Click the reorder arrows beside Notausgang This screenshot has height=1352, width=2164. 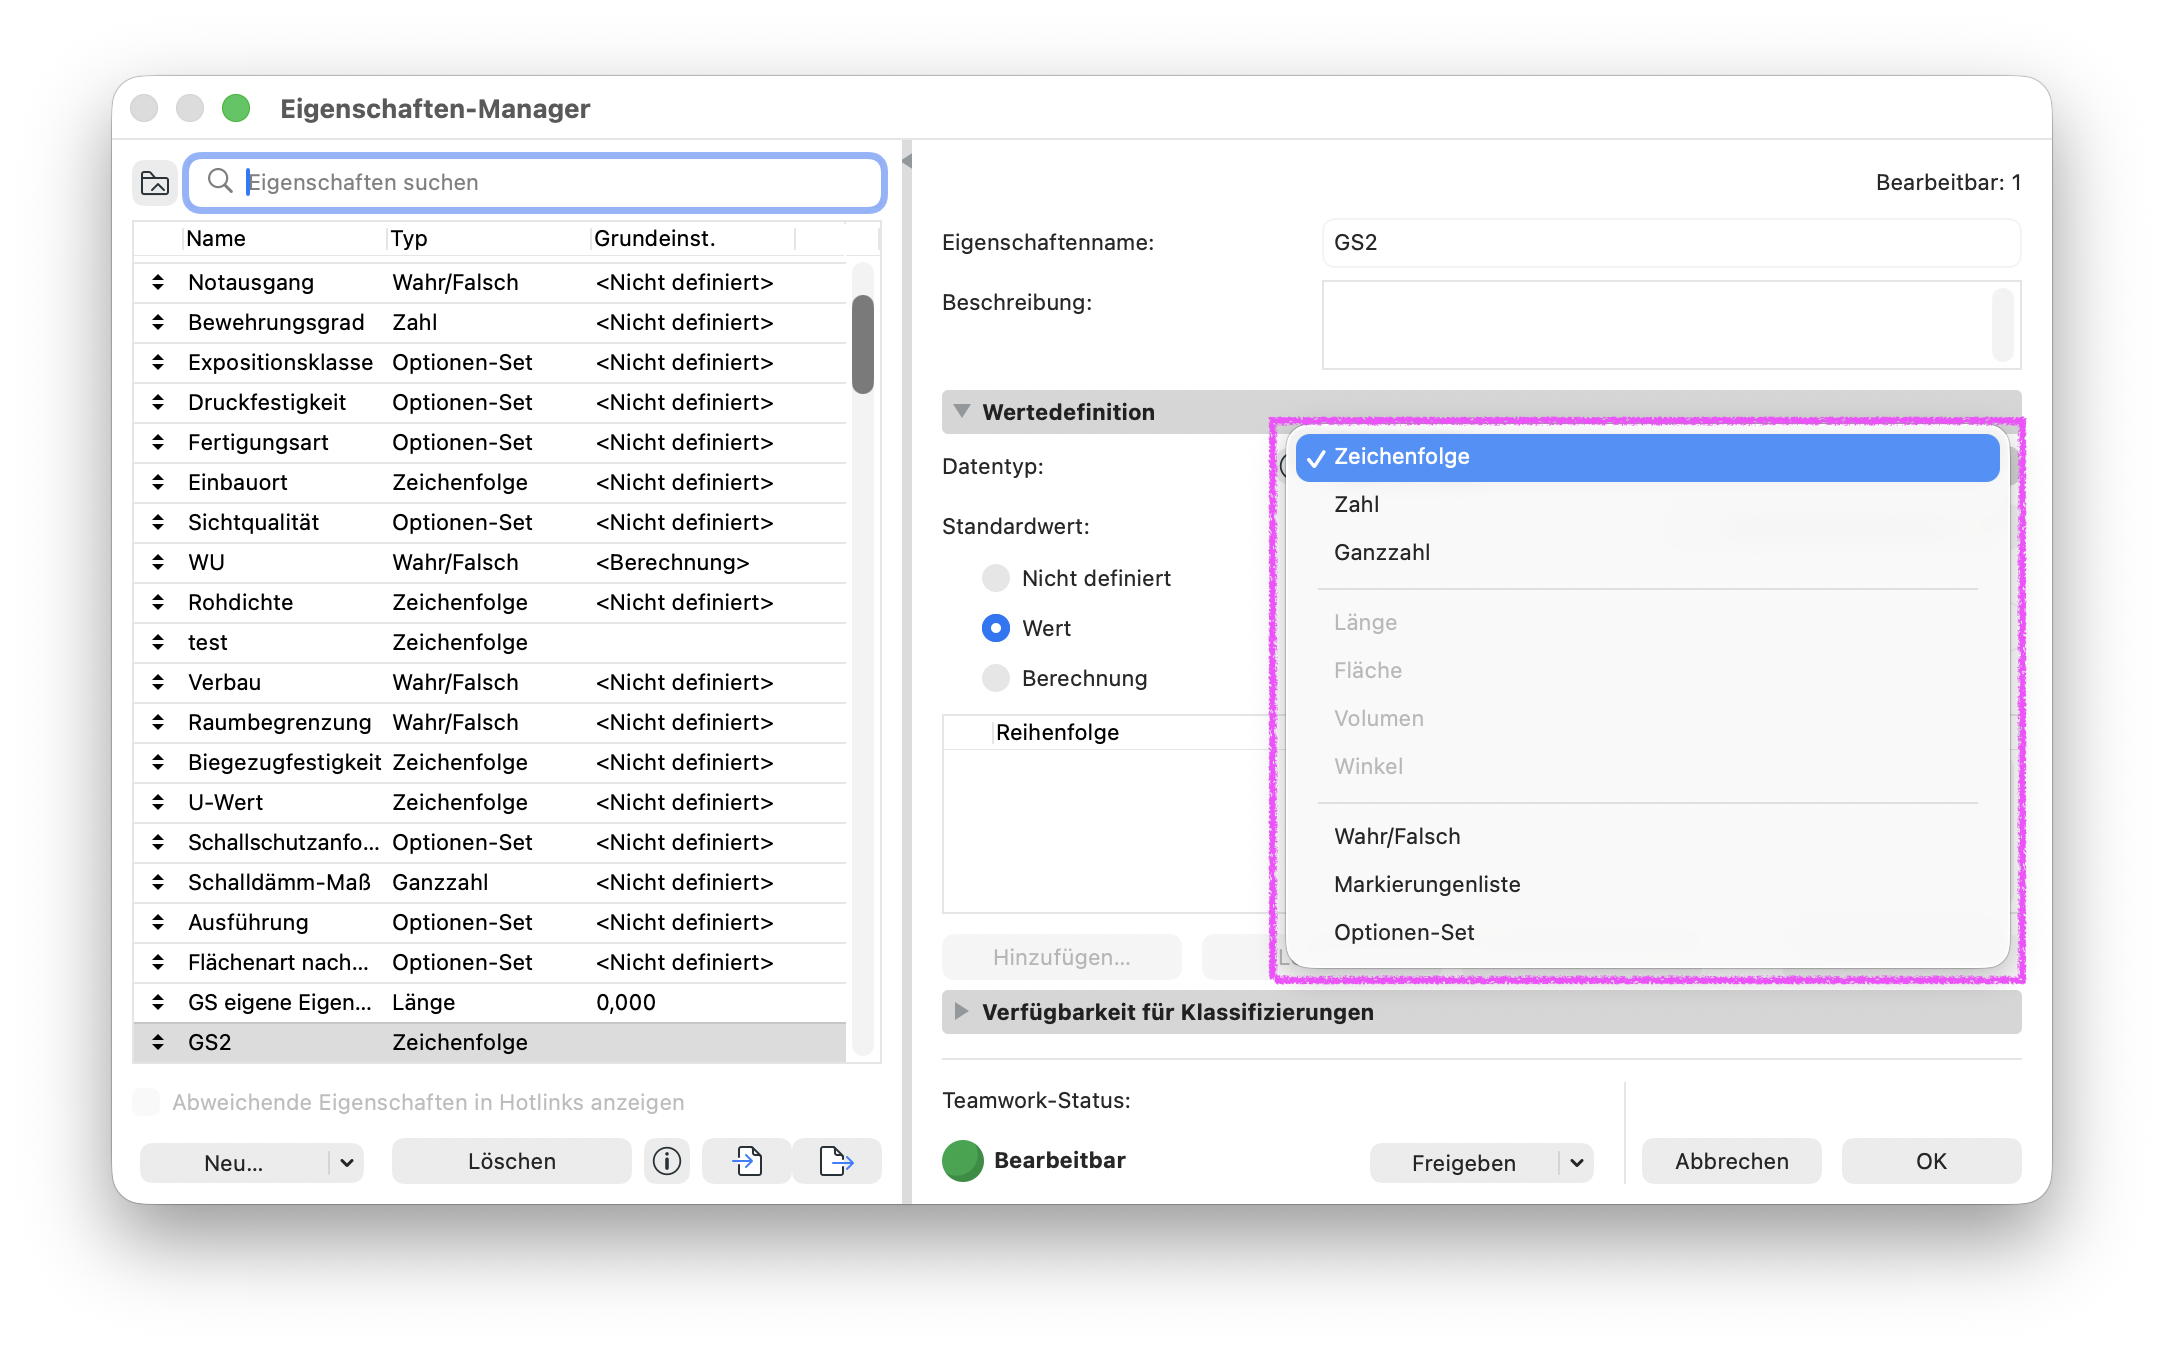click(158, 282)
